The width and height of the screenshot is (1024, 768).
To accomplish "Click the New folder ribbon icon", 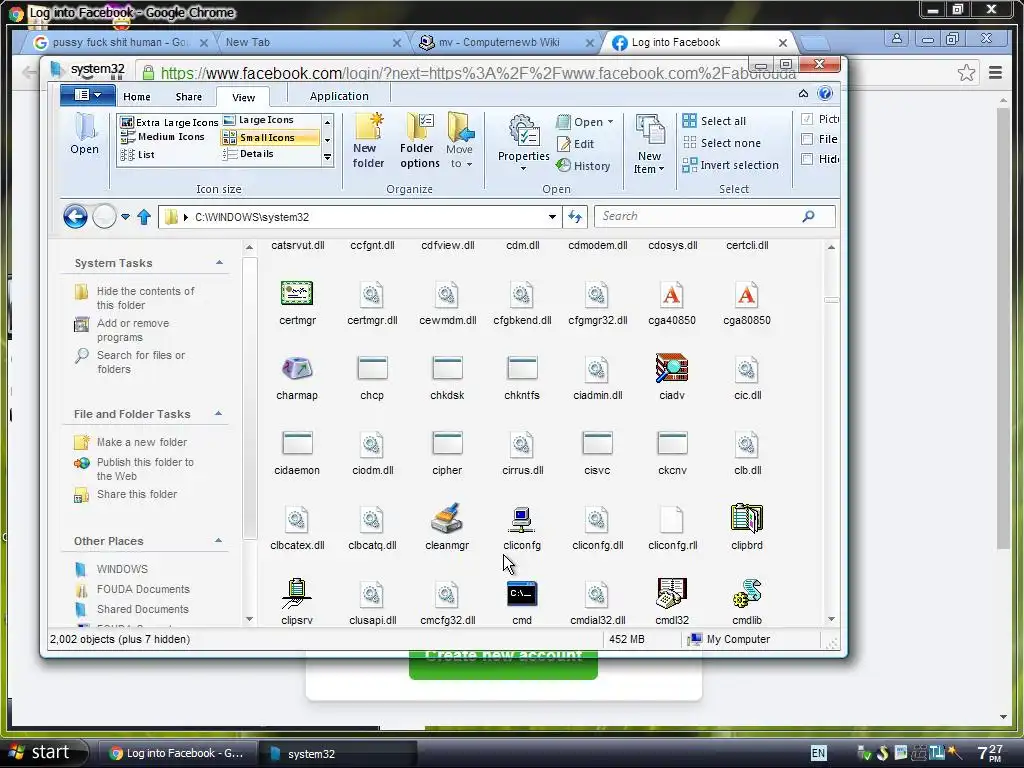I will point(368,140).
